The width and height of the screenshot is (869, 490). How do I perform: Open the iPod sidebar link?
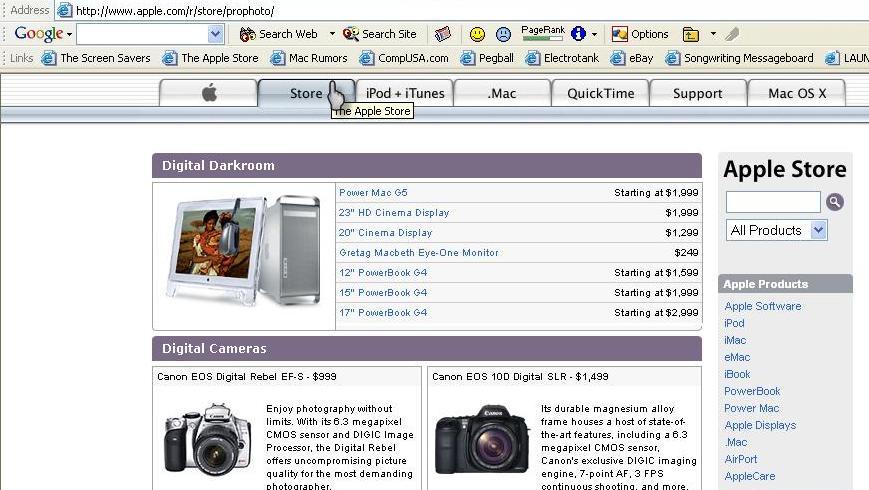(734, 323)
